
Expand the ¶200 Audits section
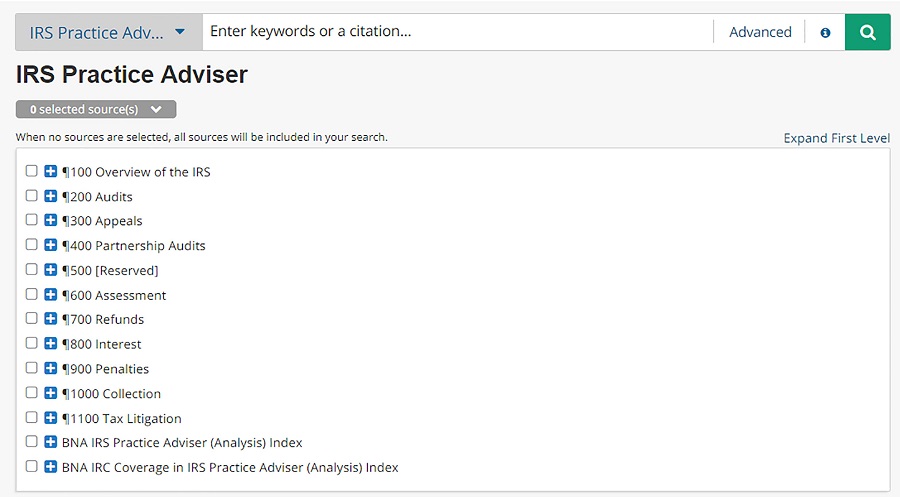click(51, 196)
